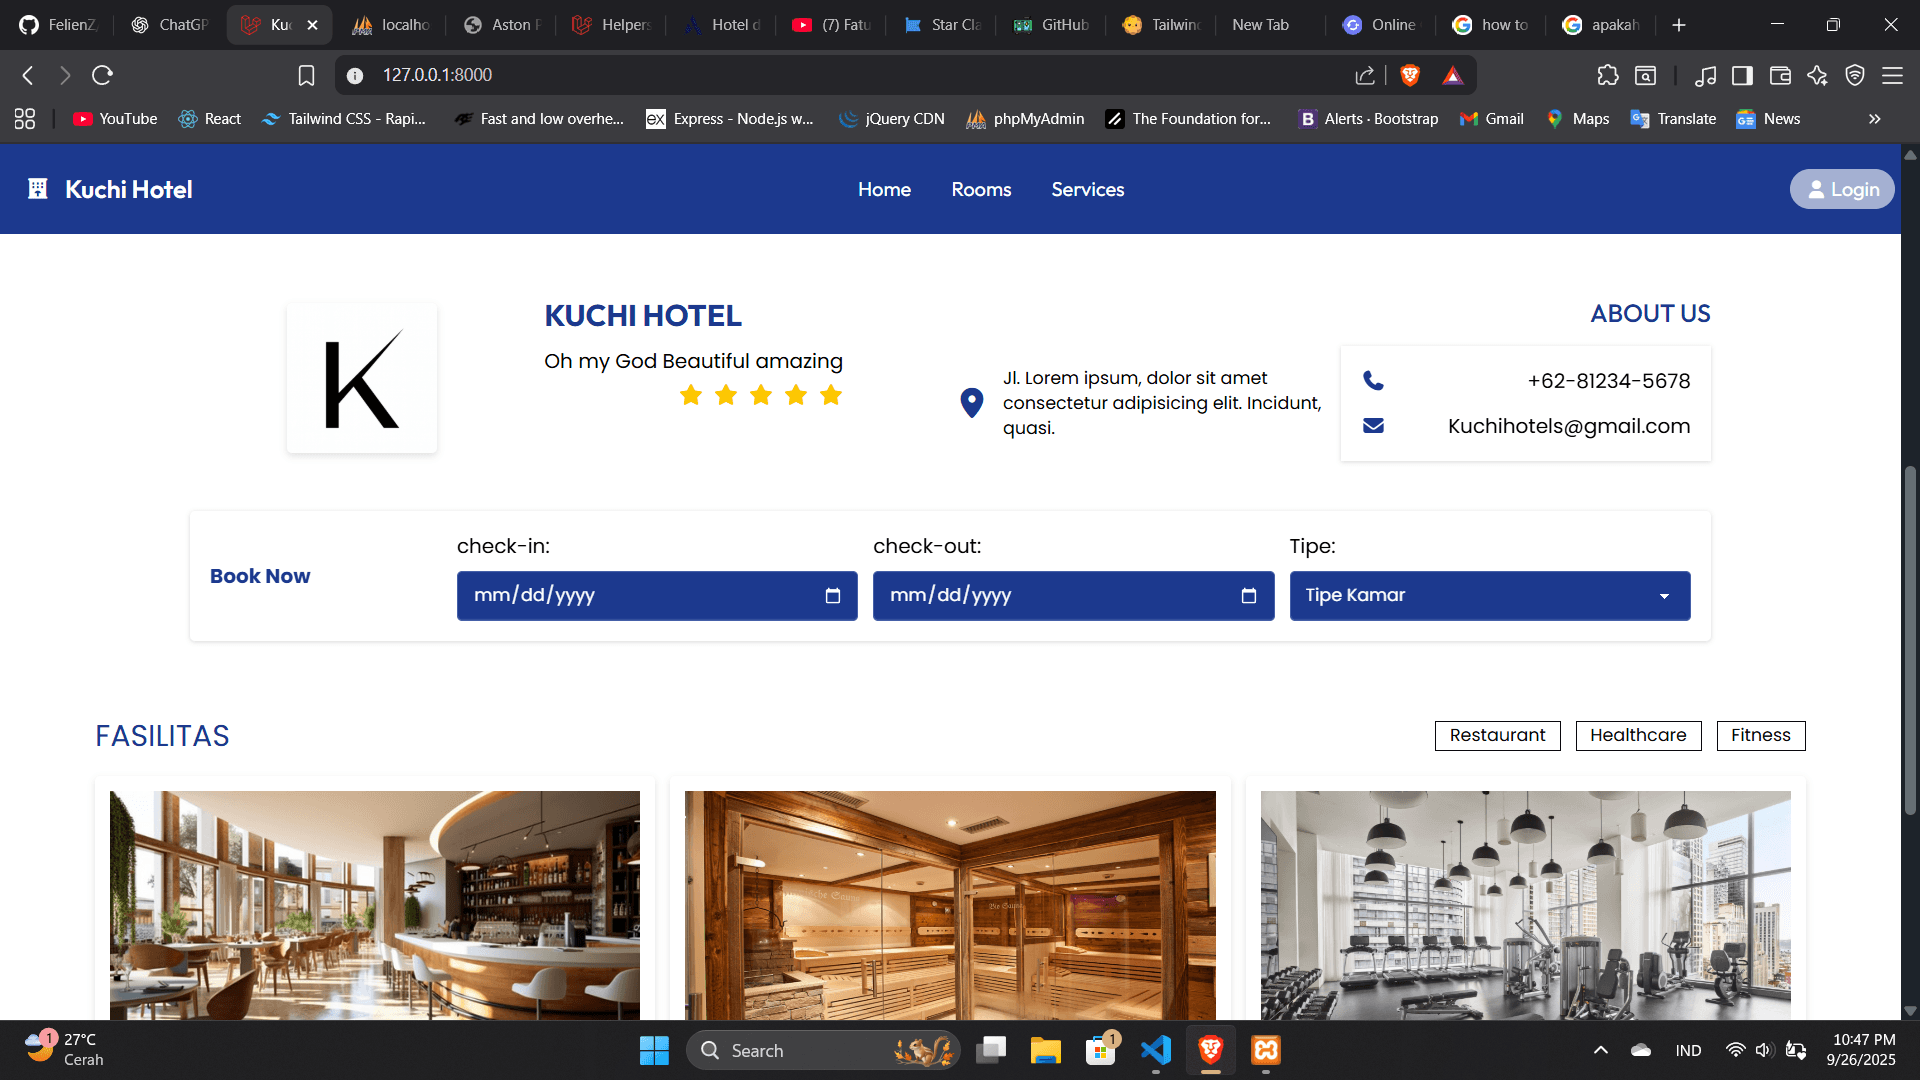Filter facilities by Healthcare button
This screenshot has height=1080, width=1920.
pos(1637,735)
